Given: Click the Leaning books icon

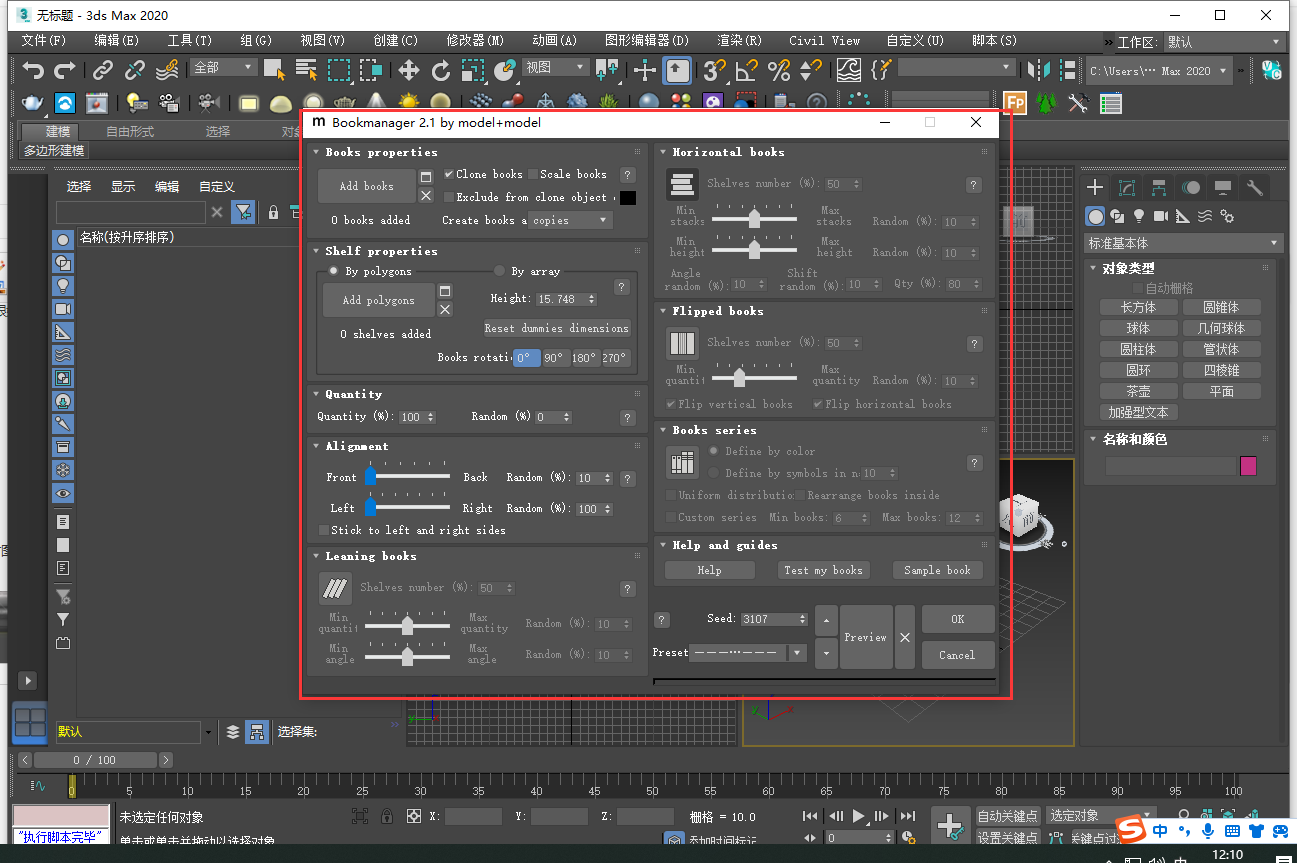Looking at the screenshot, I should (x=335, y=589).
